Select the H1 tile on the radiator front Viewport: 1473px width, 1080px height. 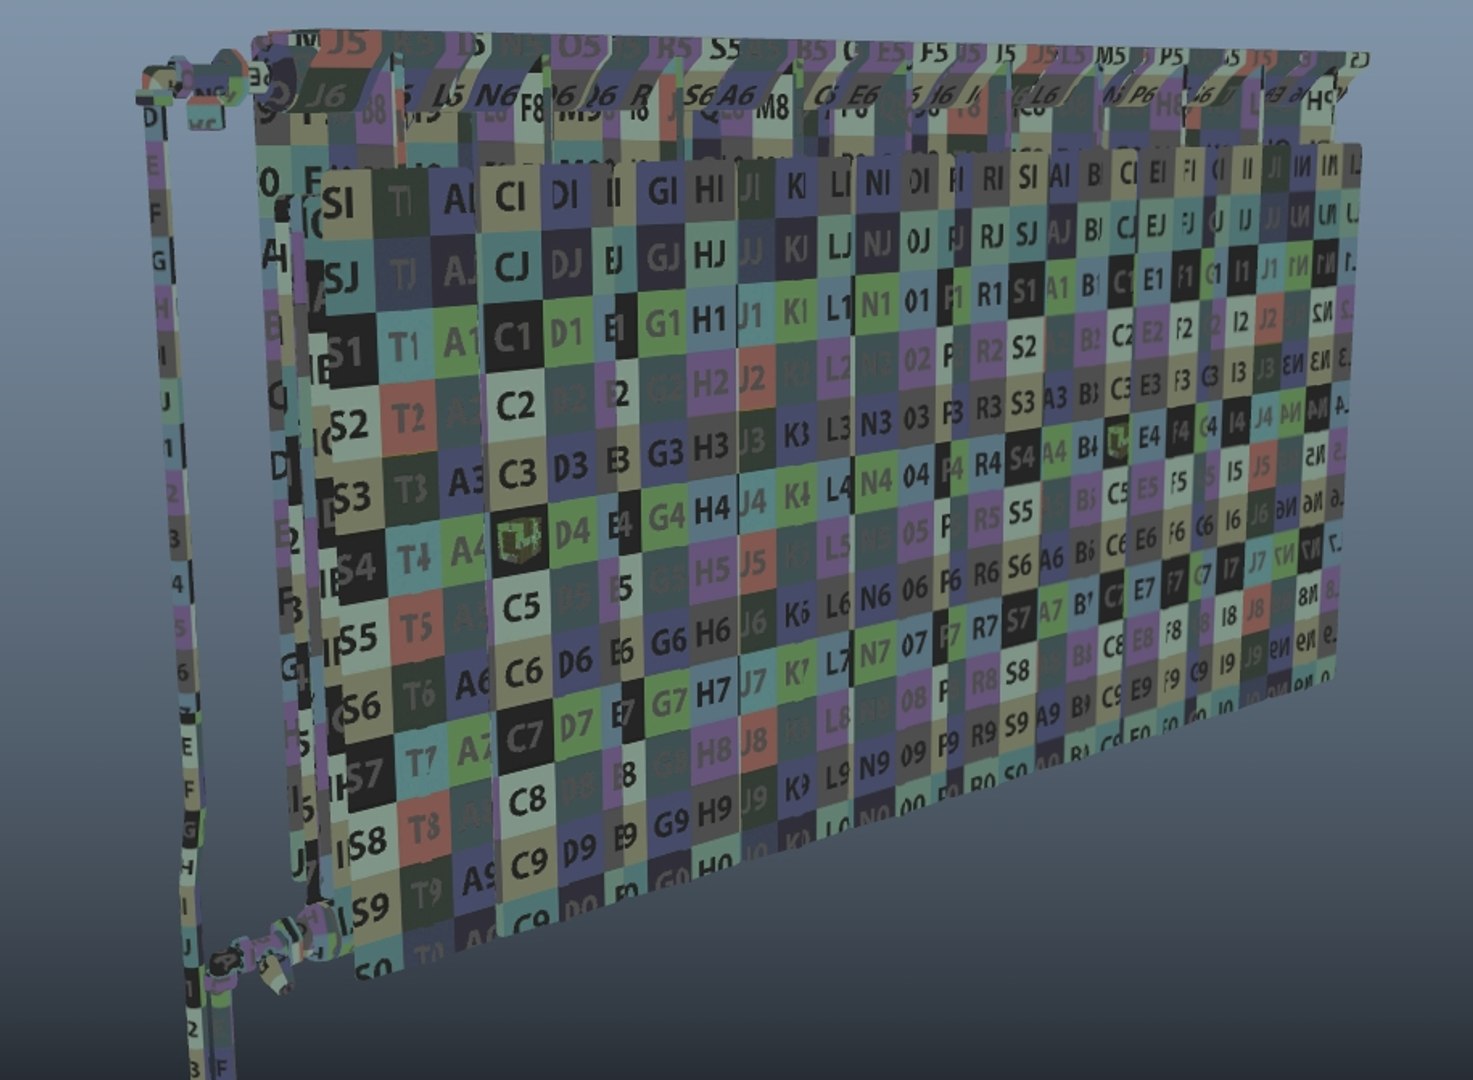pos(710,320)
